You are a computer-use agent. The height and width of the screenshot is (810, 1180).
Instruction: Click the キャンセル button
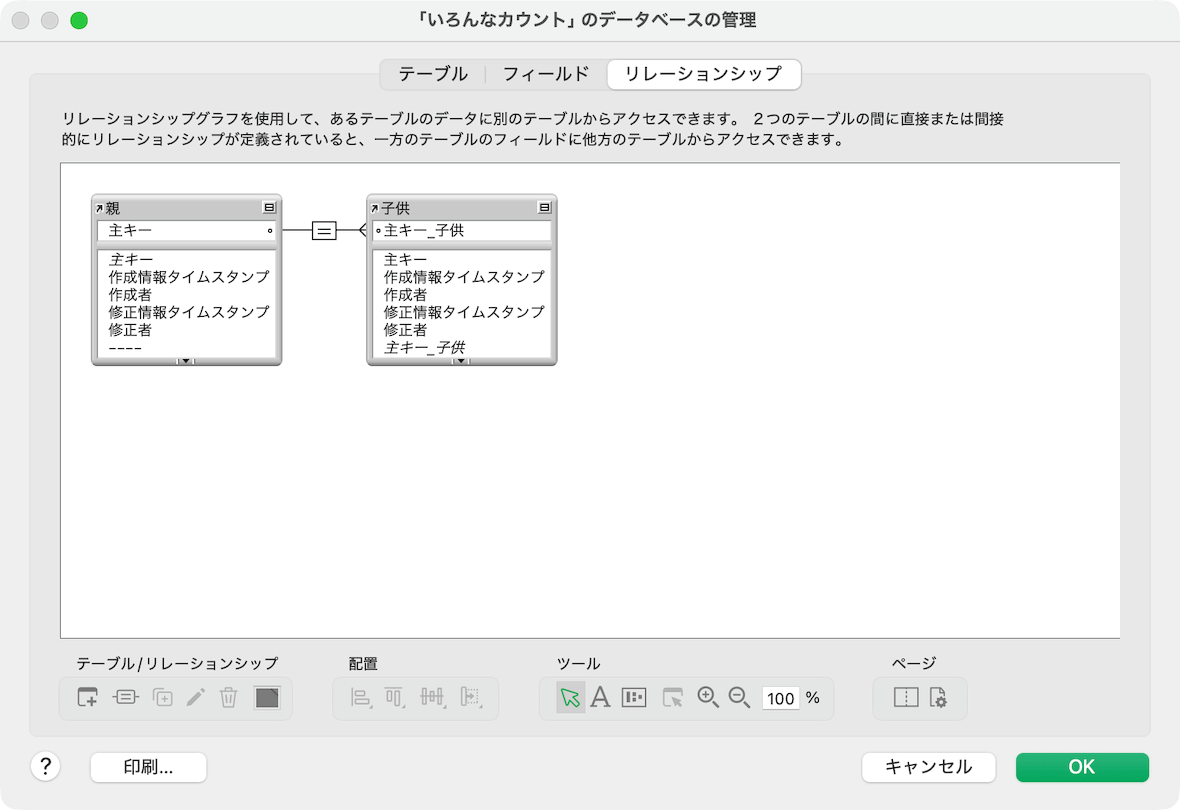tap(928, 767)
